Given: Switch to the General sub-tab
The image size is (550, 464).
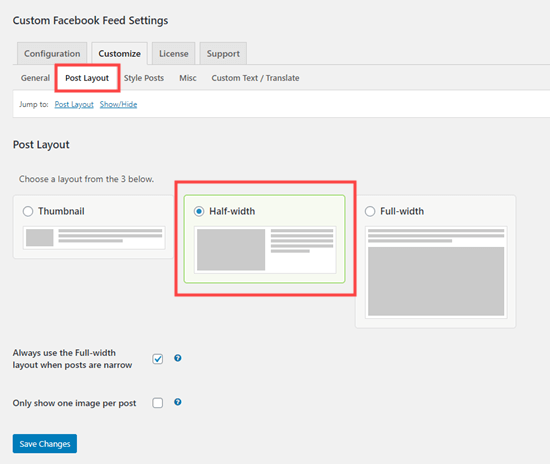Looking at the screenshot, I should pyautogui.click(x=35, y=78).
